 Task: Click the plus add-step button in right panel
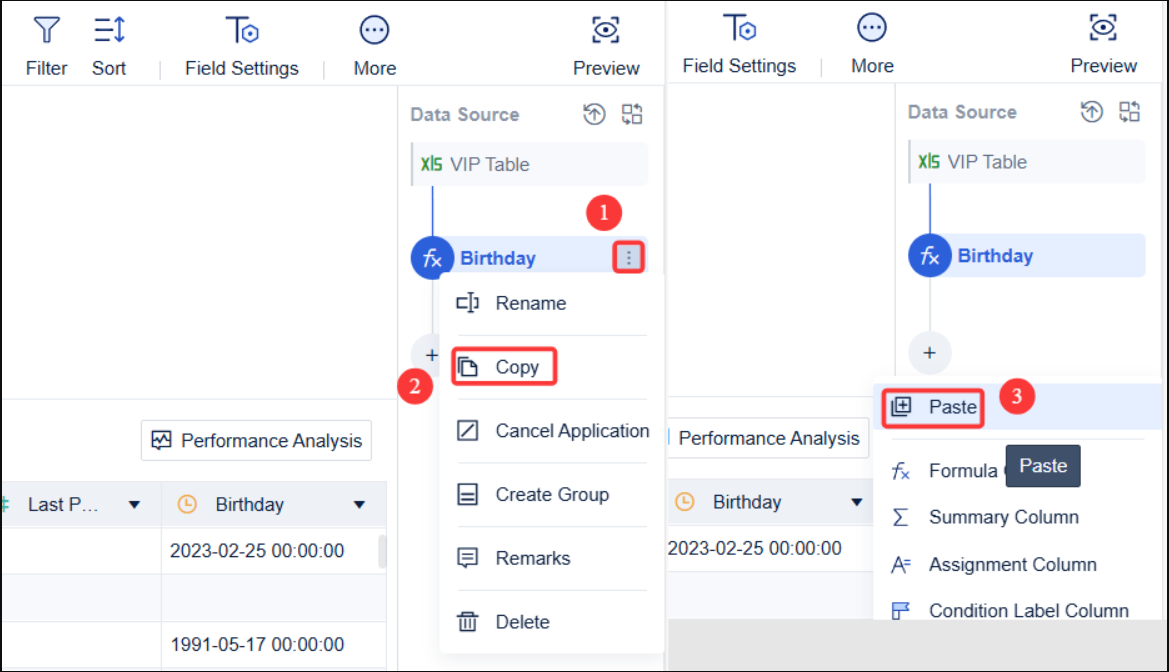[929, 353]
